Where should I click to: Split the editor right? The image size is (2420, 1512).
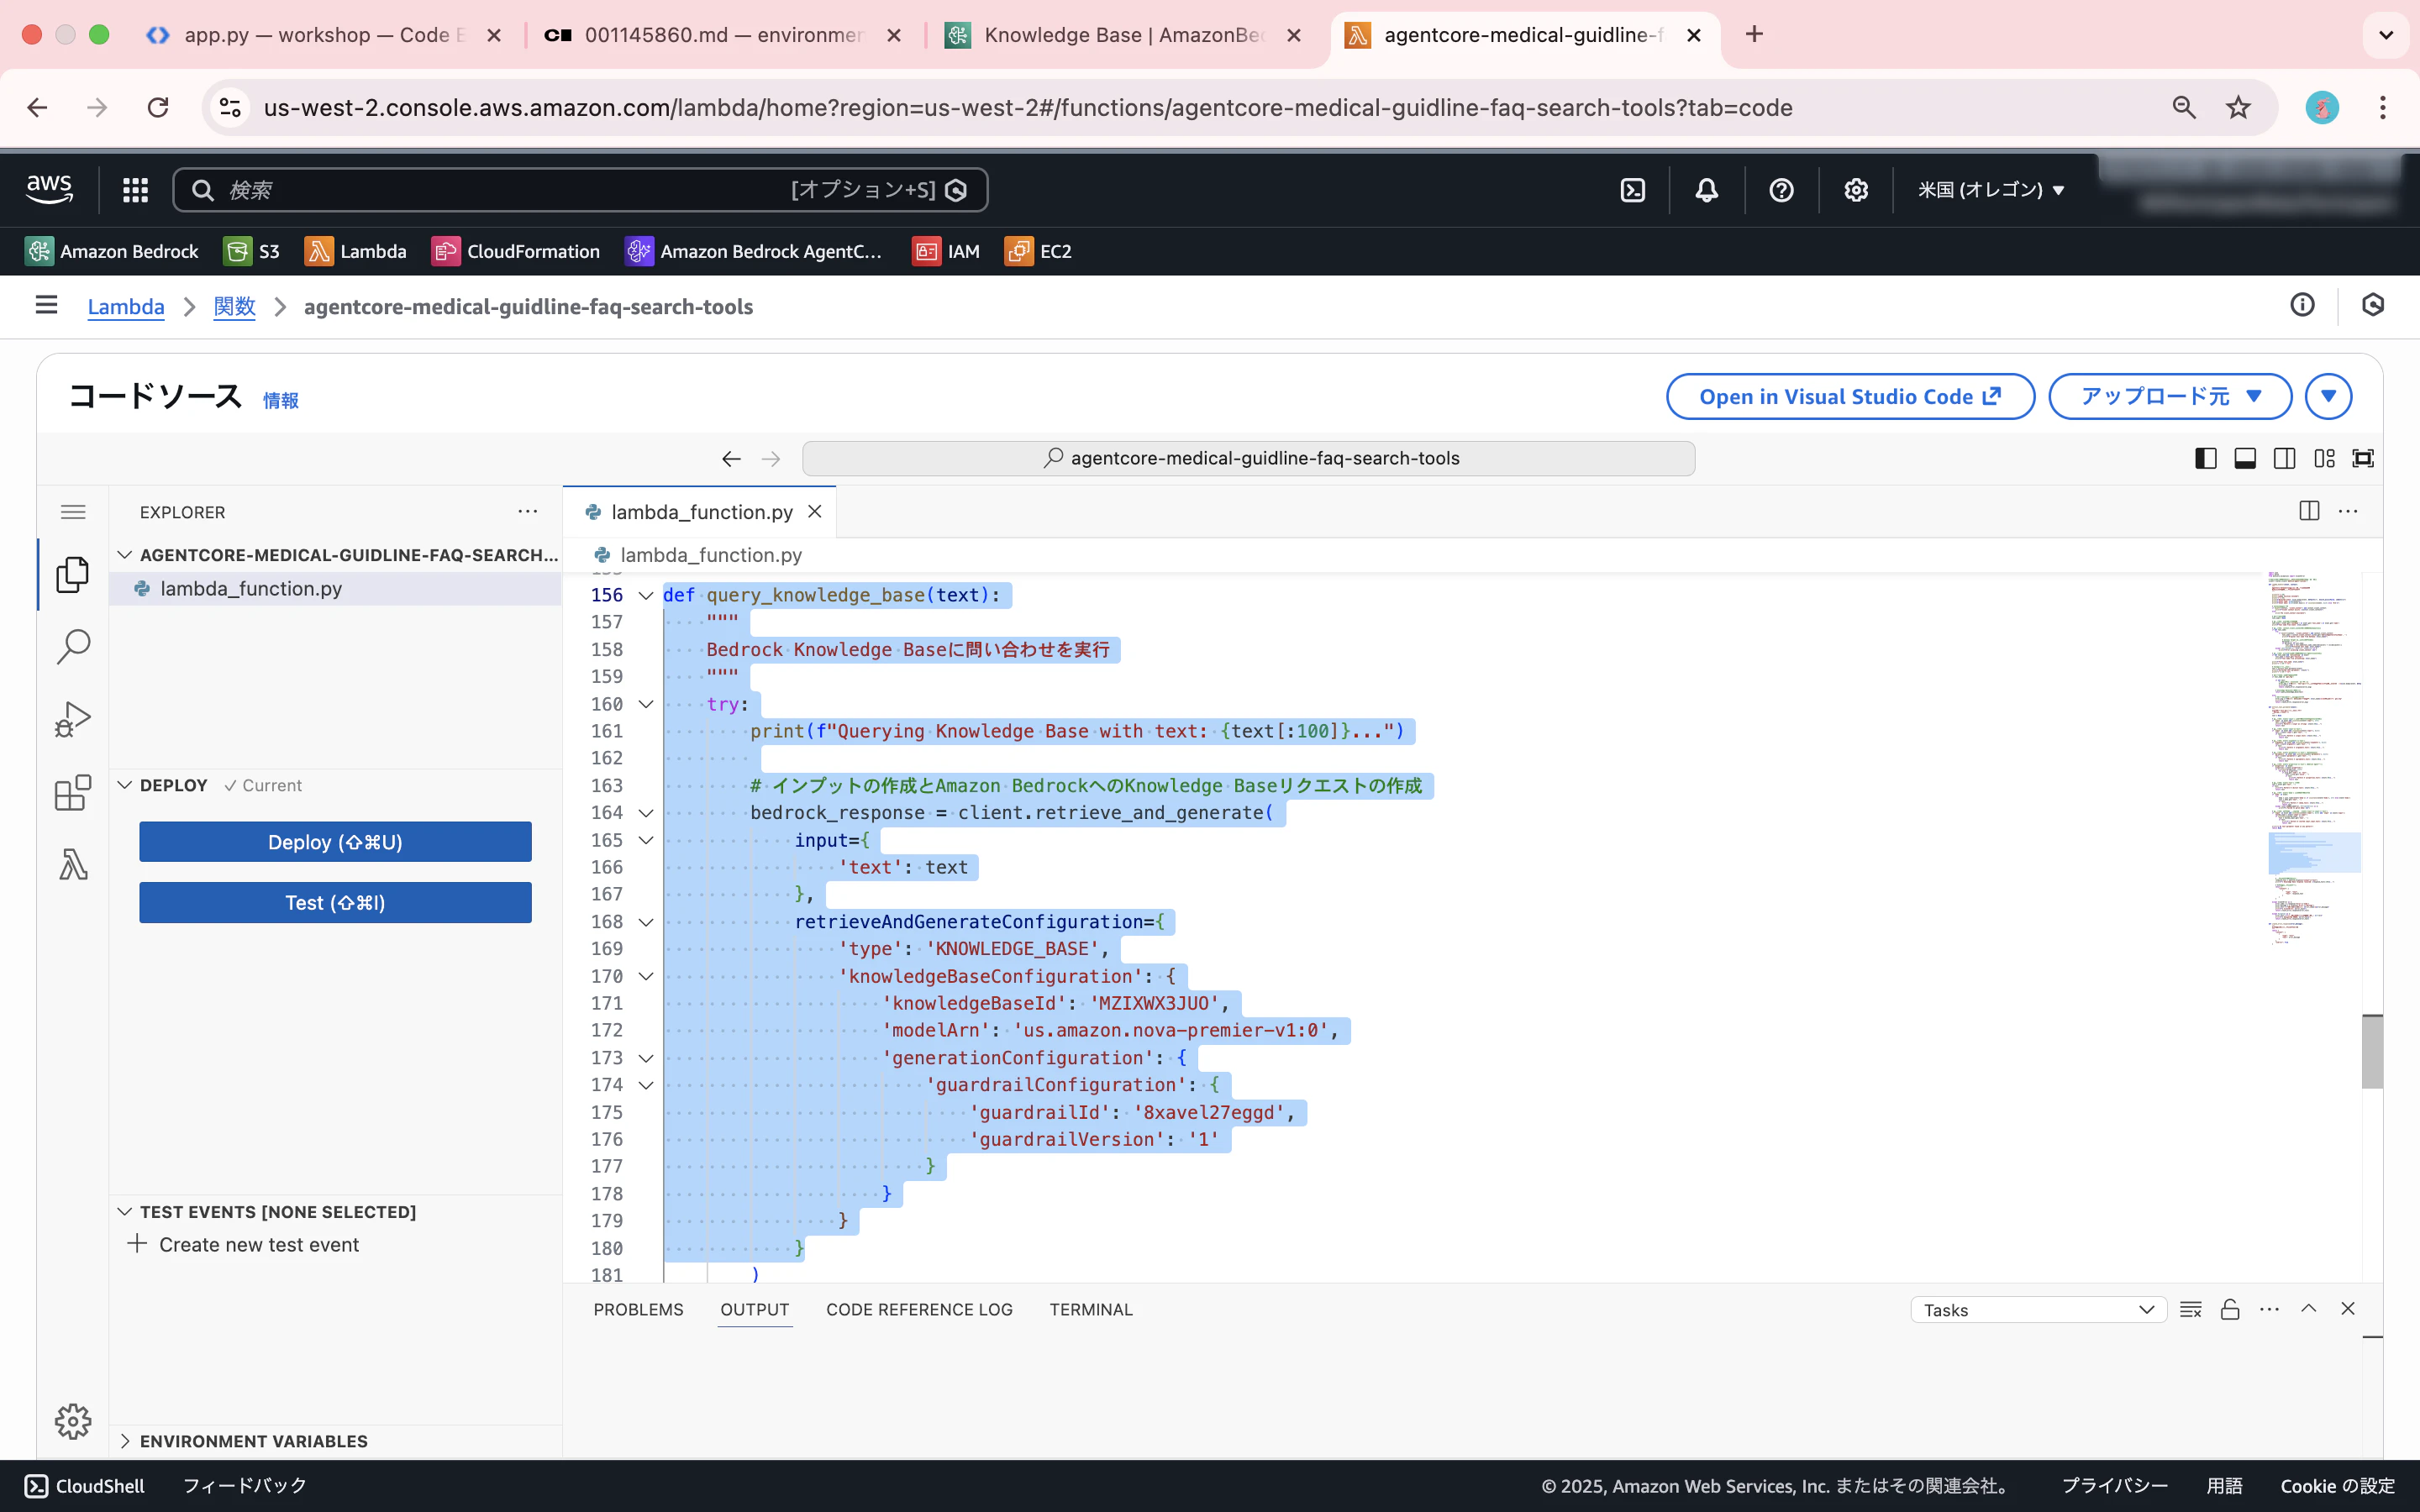tap(2309, 511)
